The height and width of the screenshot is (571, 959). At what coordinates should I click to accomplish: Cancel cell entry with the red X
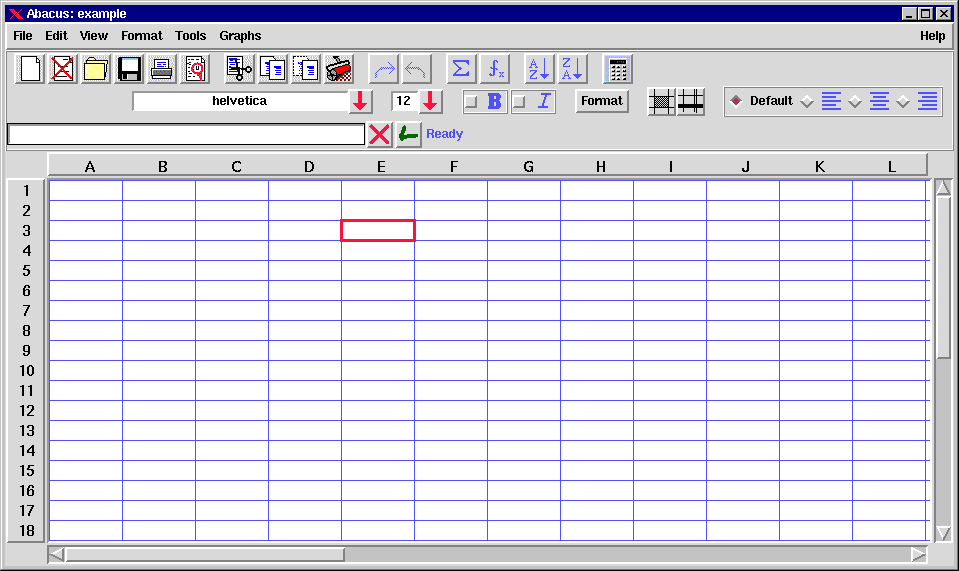[379, 134]
